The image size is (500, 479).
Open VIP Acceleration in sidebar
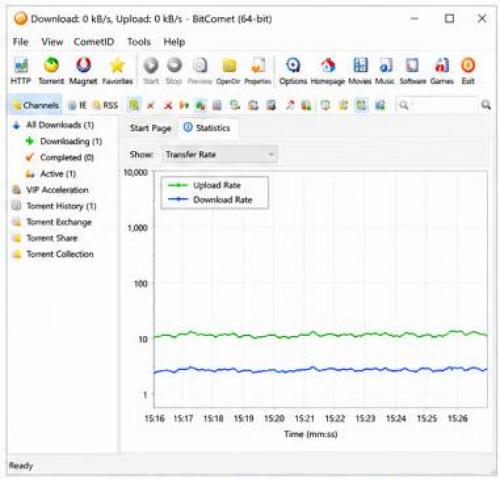(x=57, y=190)
